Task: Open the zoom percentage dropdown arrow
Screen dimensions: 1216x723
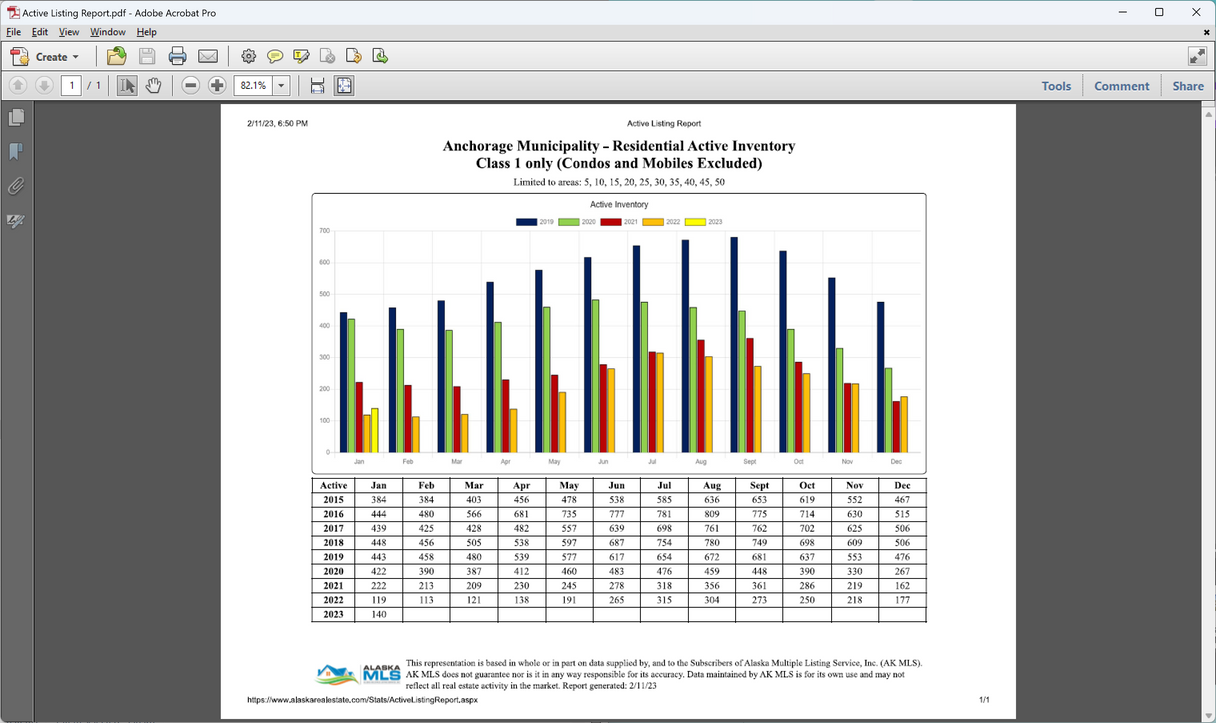Action: pyautogui.click(x=281, y=86)
